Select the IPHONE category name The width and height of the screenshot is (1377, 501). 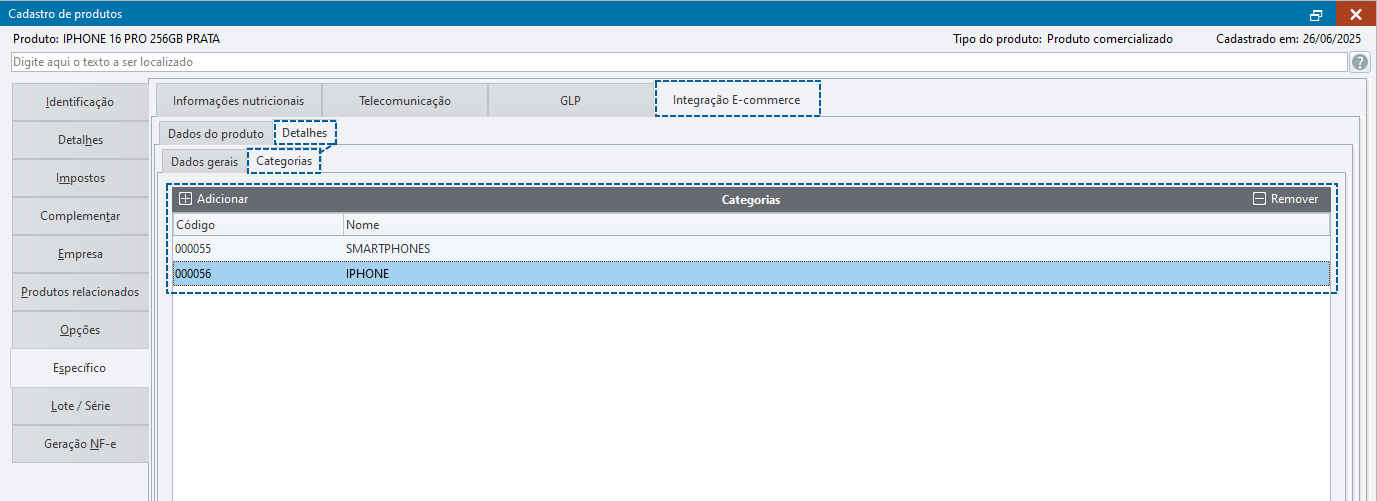[368, 273]
